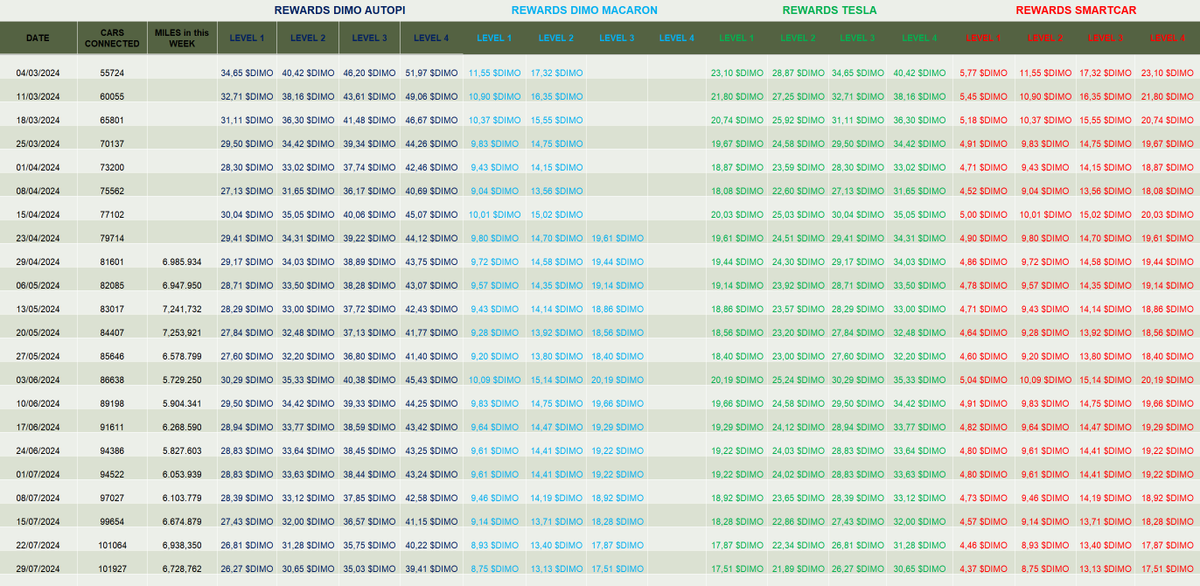Viewport: 1200px width, 586px height.
Task: Select the date cell 29/07/2024
Action: click(37, 568)
